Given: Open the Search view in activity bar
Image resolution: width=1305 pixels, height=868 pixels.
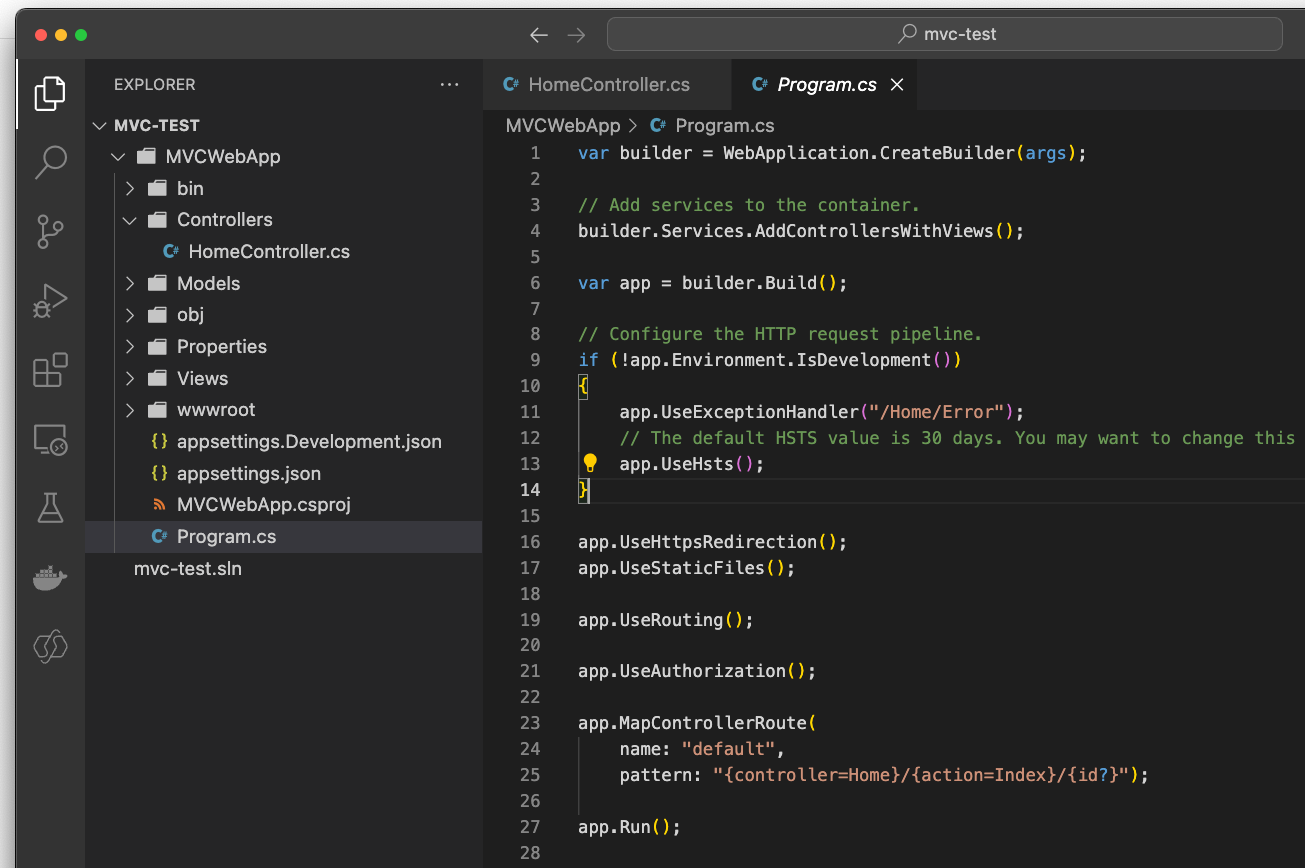Looking at the screenshot, I should point(50,161).
